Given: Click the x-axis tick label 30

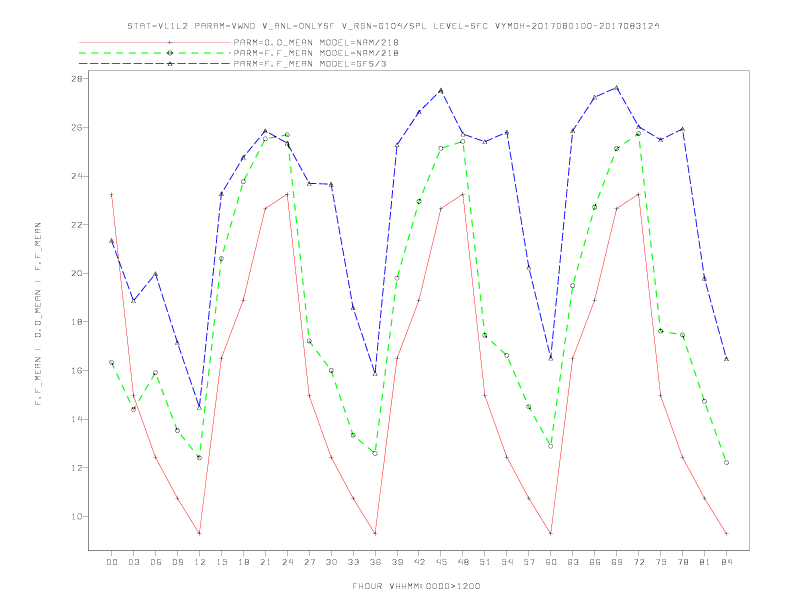Looking at the screenshot, I should (x=331, y=562).
